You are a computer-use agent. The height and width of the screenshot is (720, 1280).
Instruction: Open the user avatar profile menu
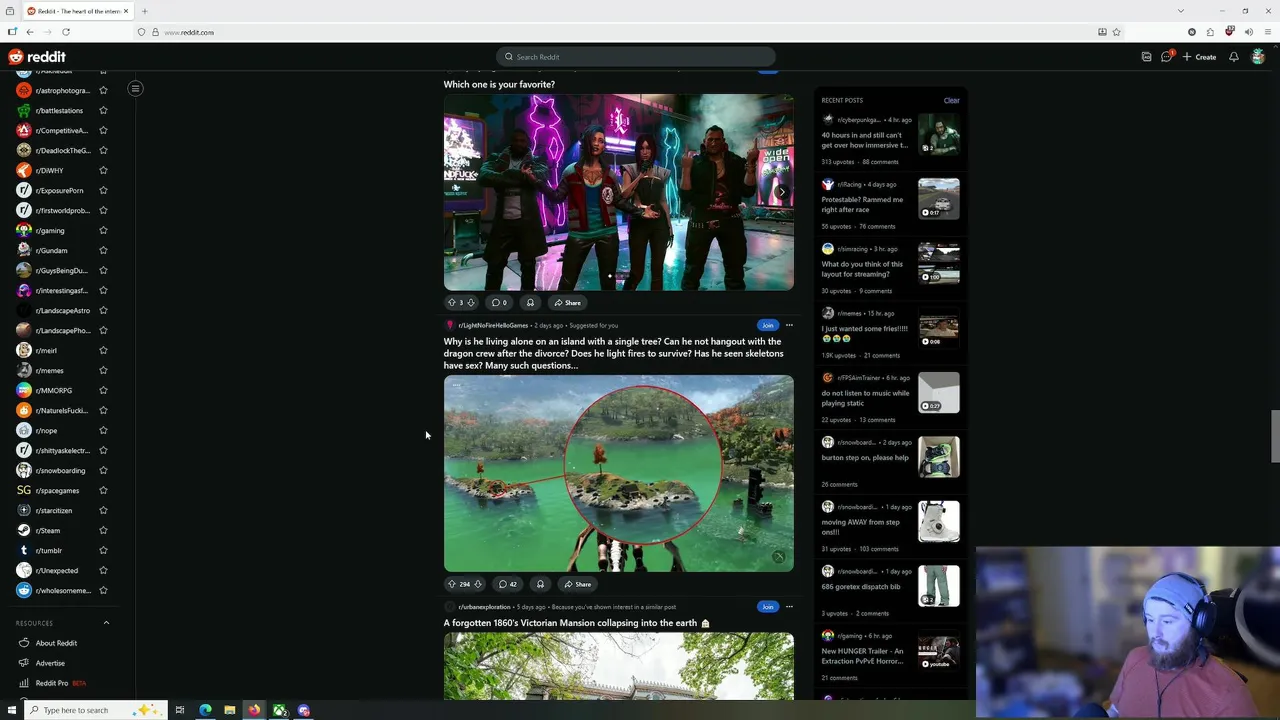point(1258,57)
